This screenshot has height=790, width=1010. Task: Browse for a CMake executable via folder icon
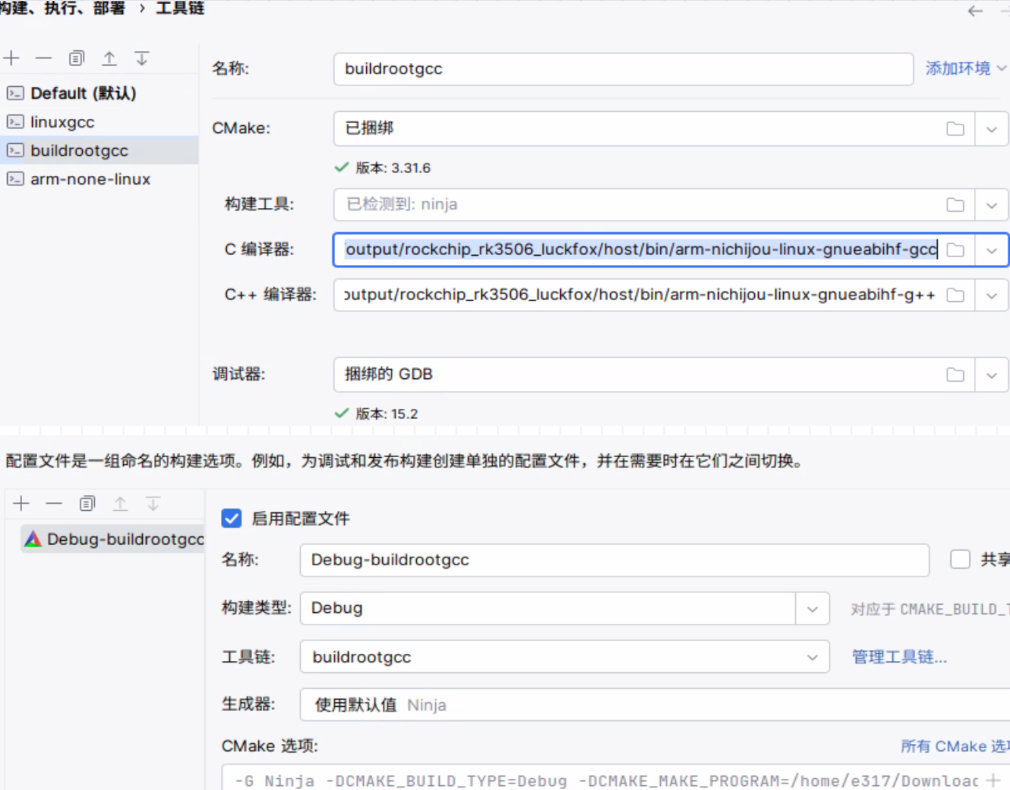pos(954,128)
